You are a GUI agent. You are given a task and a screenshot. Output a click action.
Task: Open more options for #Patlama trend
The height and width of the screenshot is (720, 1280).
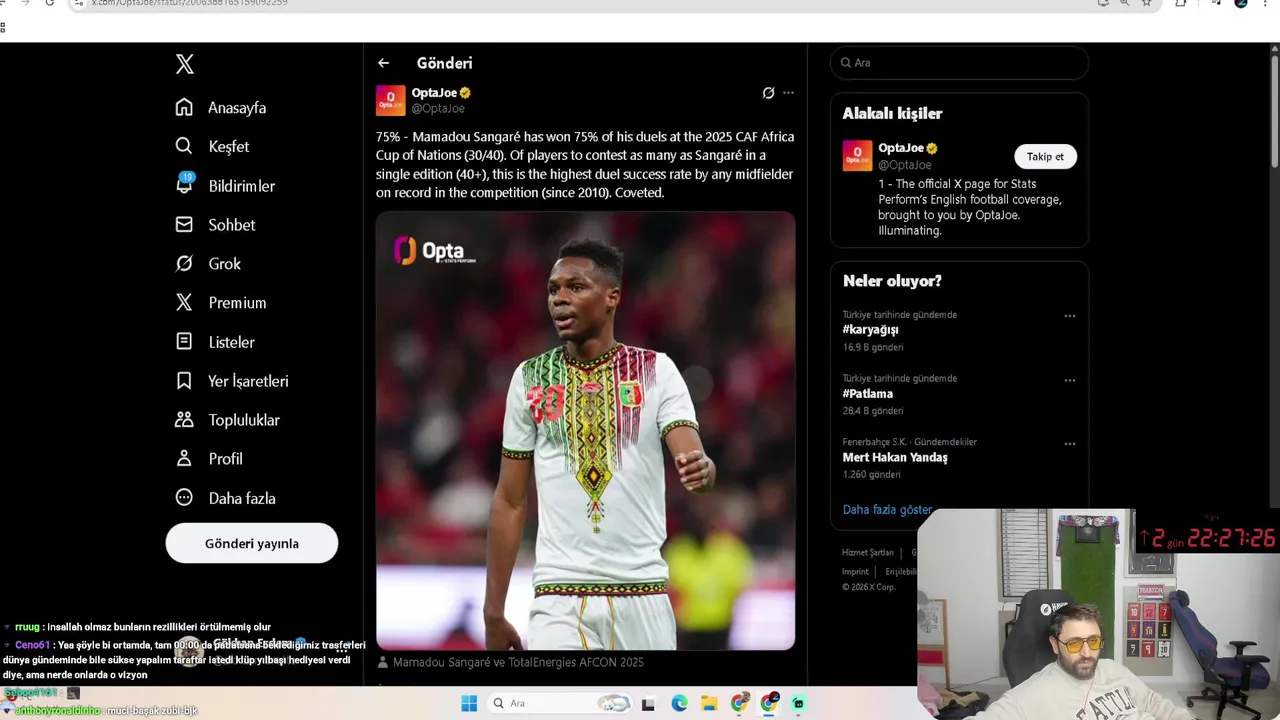[x=1069, y=380]
